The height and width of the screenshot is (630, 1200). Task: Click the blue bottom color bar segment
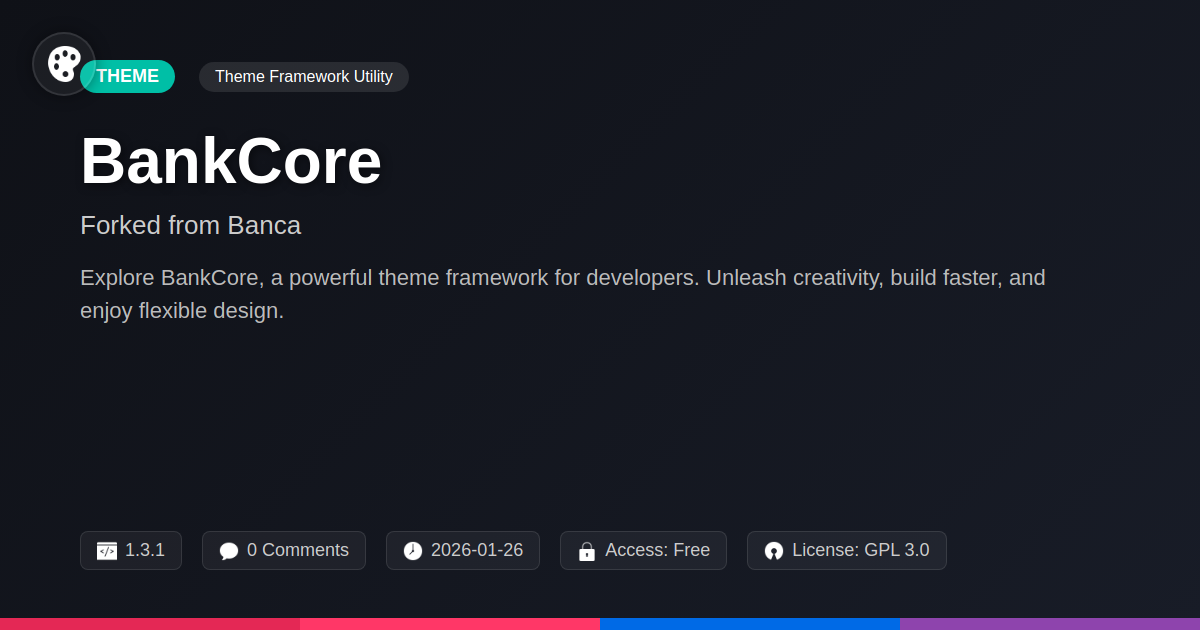pyautogui.click(x=750, y=624)
